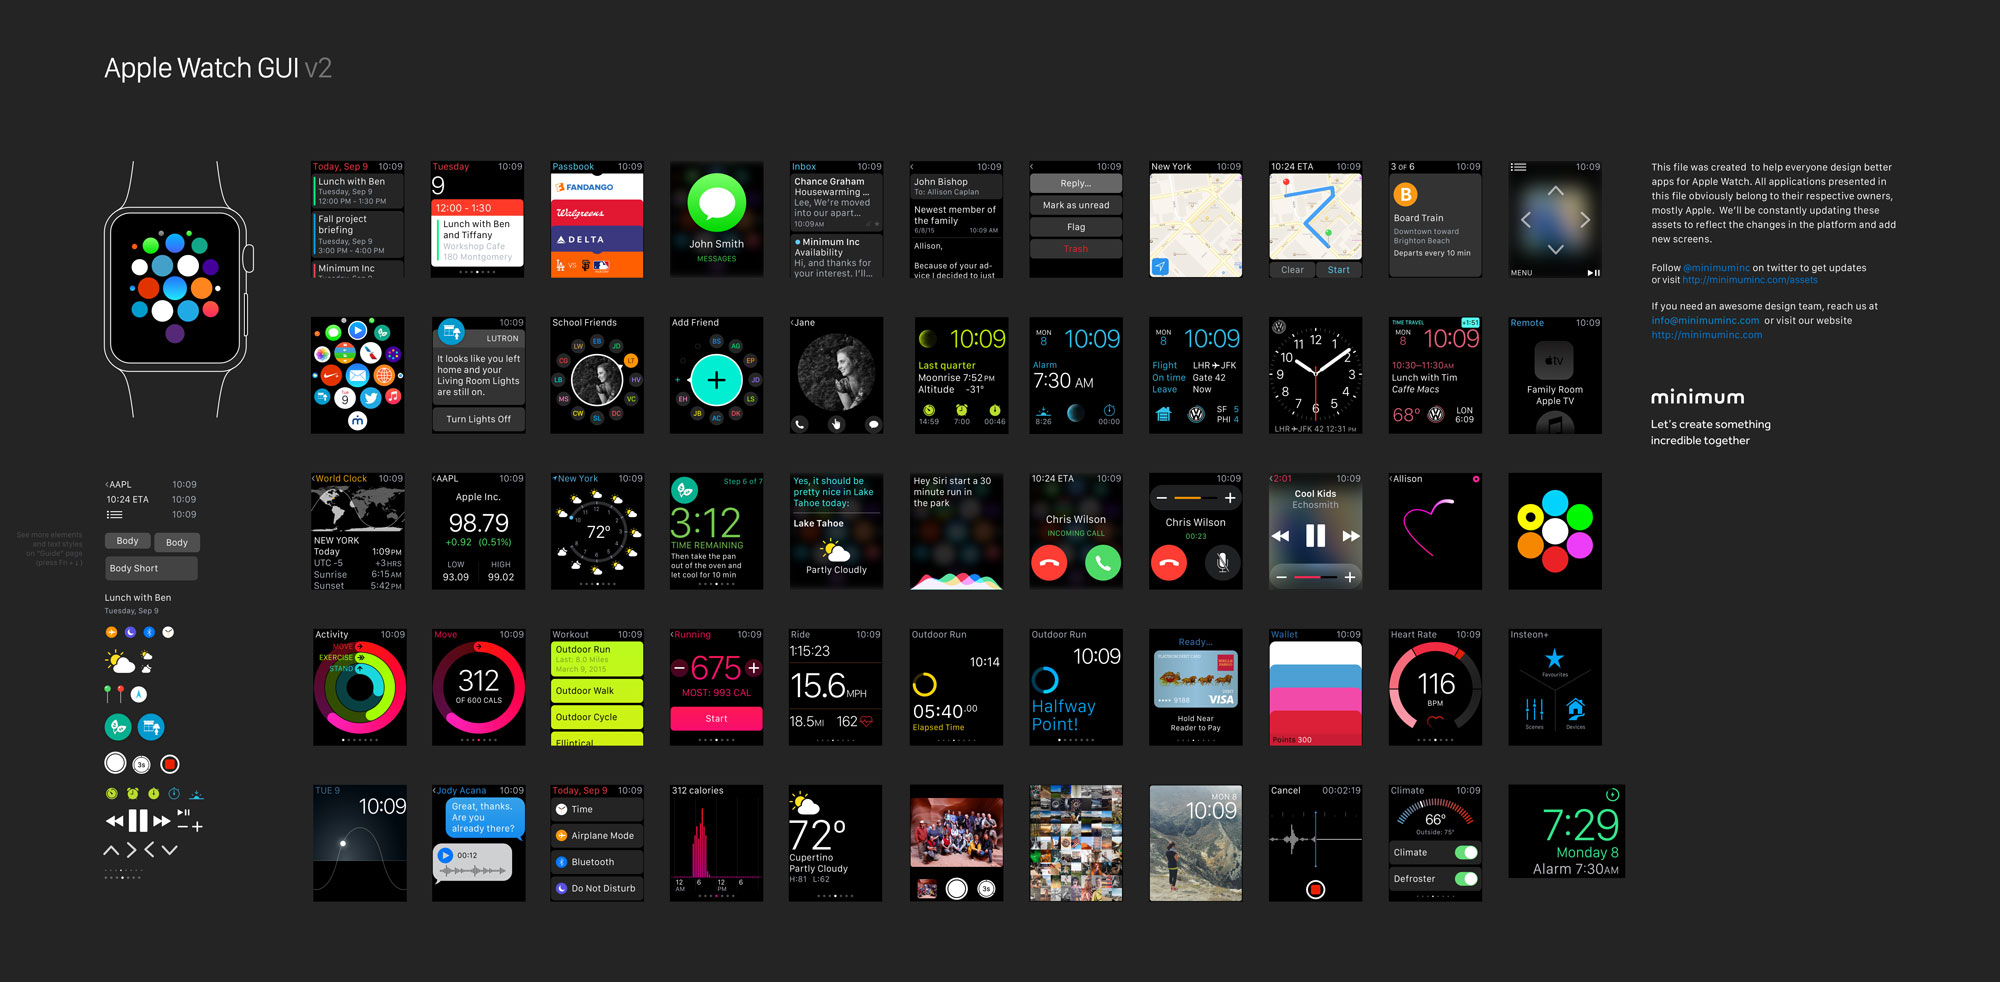The width and height of the screenshot is (2000, 982).
Task: Select the Do Not Disturb moon icon
Action: click(560, 887)
